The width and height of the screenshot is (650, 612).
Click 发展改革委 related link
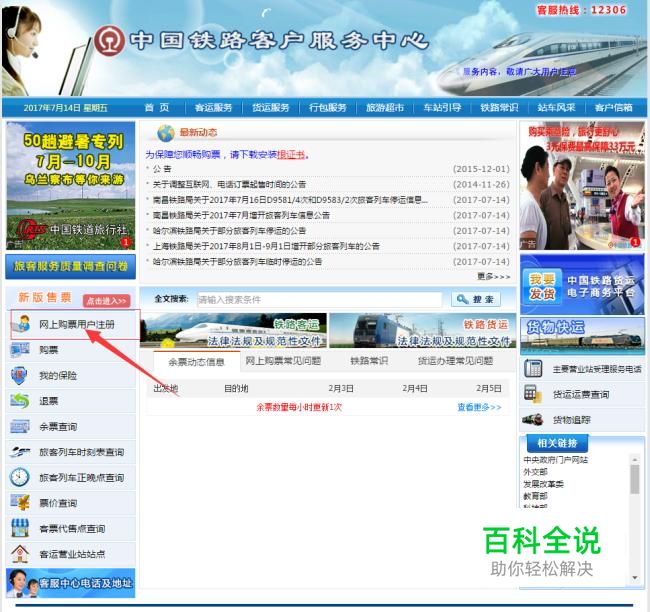tap(543, 484)
